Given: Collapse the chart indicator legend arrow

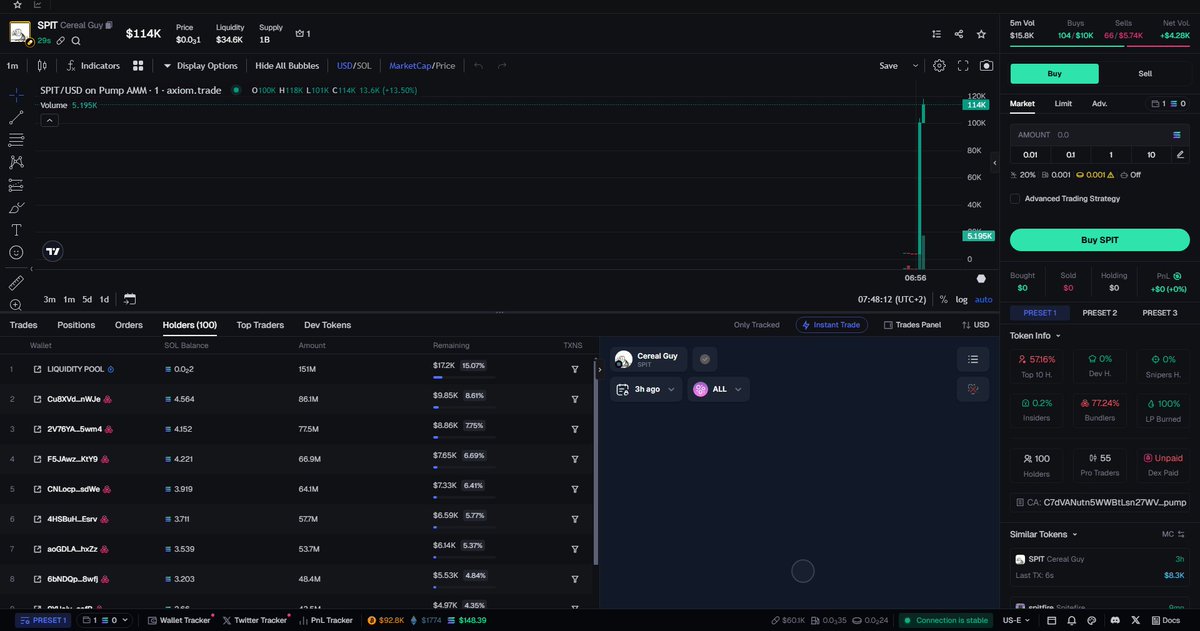Looking at the screenshot, I should tap(49, 120).
